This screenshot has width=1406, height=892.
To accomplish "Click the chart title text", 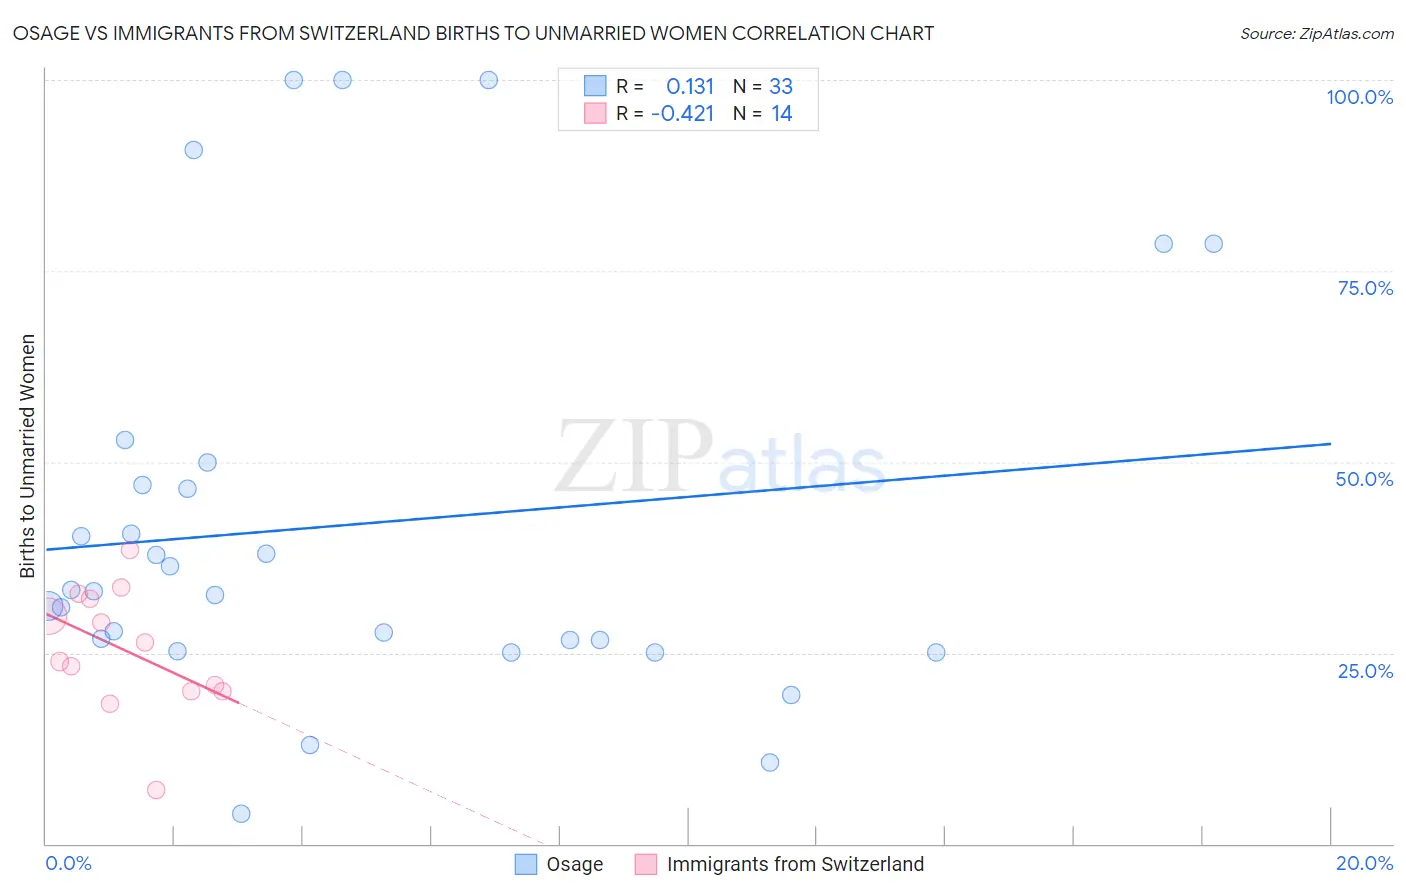I will (x=473, y=34).
